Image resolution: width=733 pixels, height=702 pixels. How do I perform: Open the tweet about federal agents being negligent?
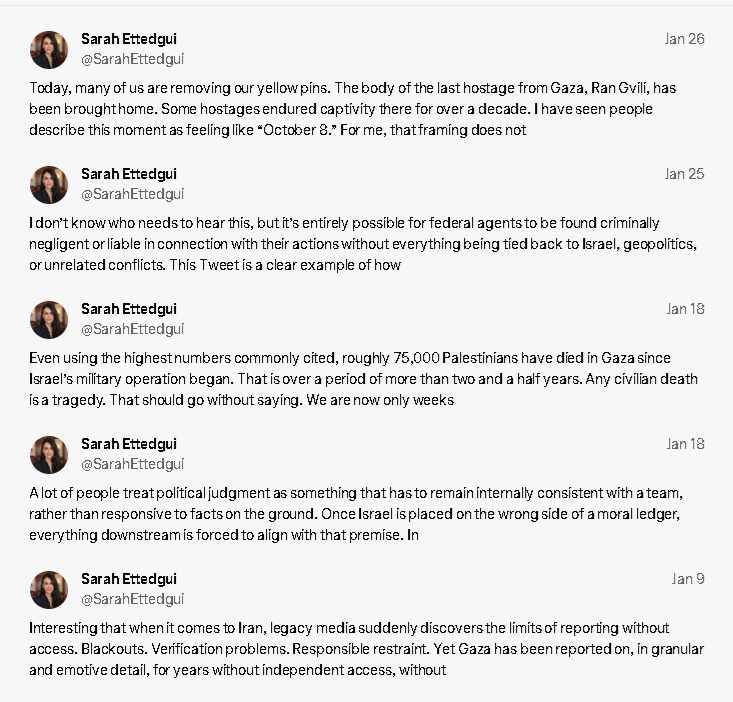pyautogui.click(x=363, y=244)
